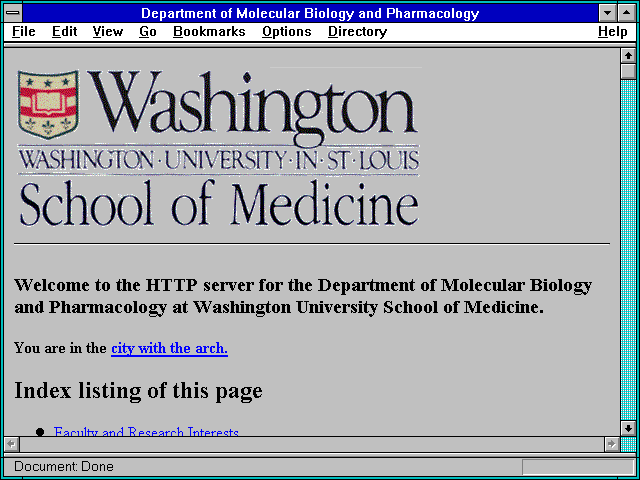Click the horizontal scrollbar left arrow

pyautogui.click(x=11, y=444)
